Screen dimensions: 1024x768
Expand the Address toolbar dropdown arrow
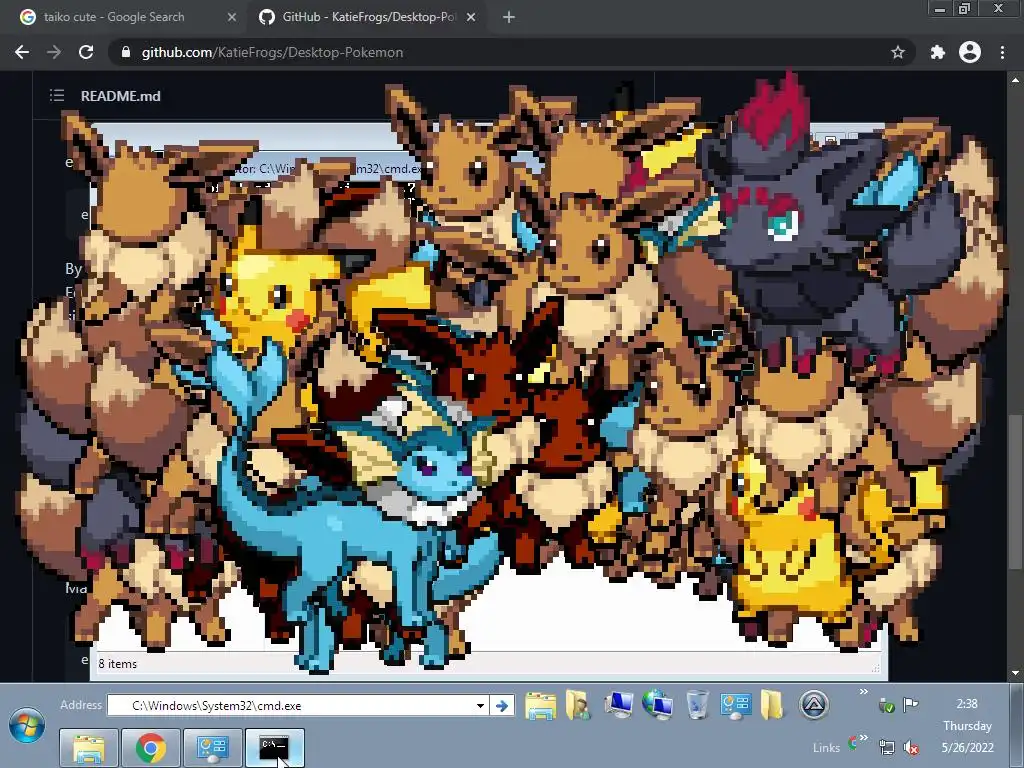pyautogui.click(x=481, y=705)
